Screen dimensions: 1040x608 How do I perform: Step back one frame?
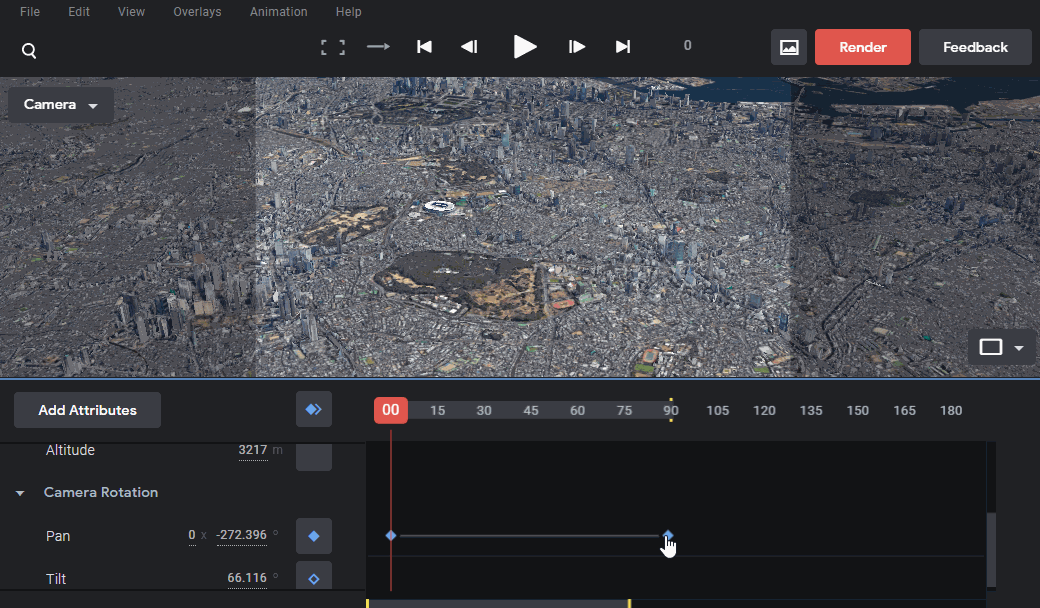pyautogui.click(x=469, y=46)
